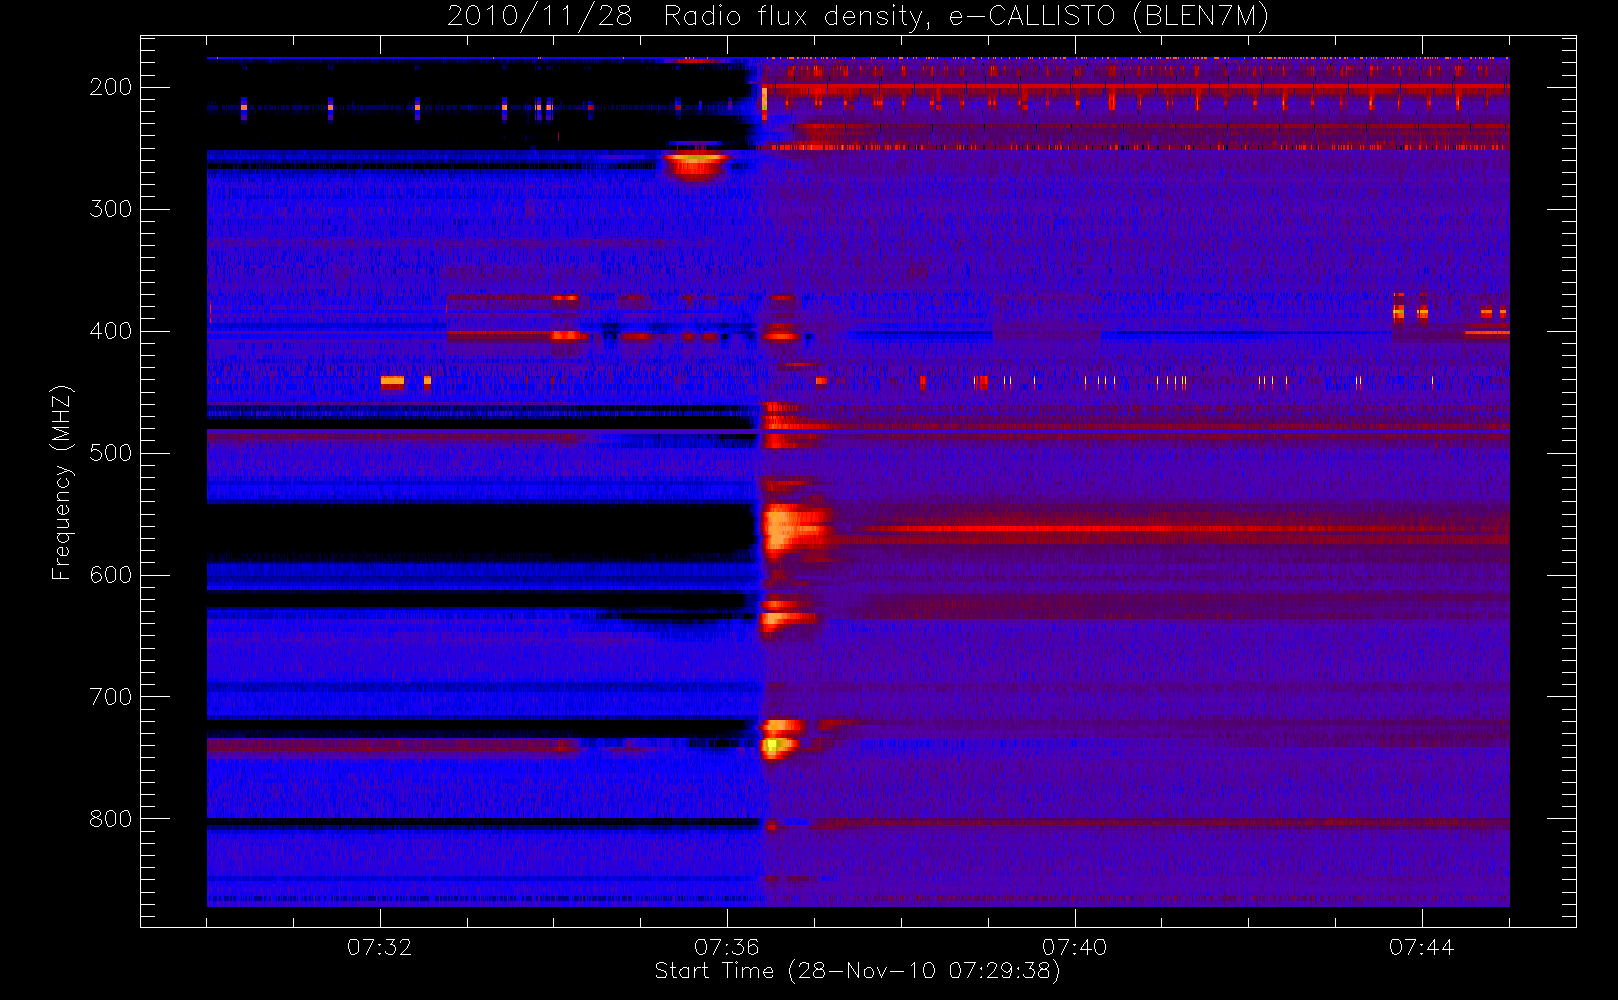Image resolution: width=1618 pixels, height=1000 pixels.
Task: Click the orange spot near 440 MHz at 07:32
Action: pyautogui.click(x=392, y=381)
